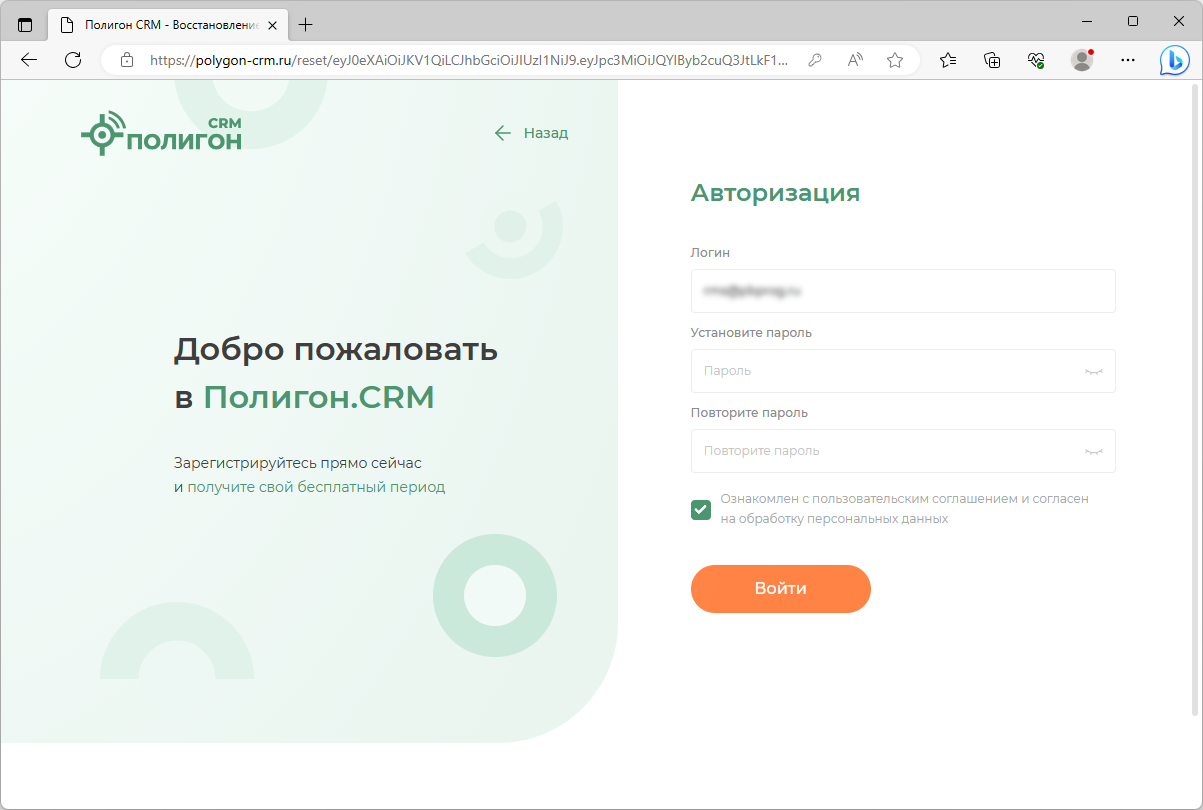1203x810 pixels.
Task: Show the password in the Пароль field
Action: (1094, 371)
